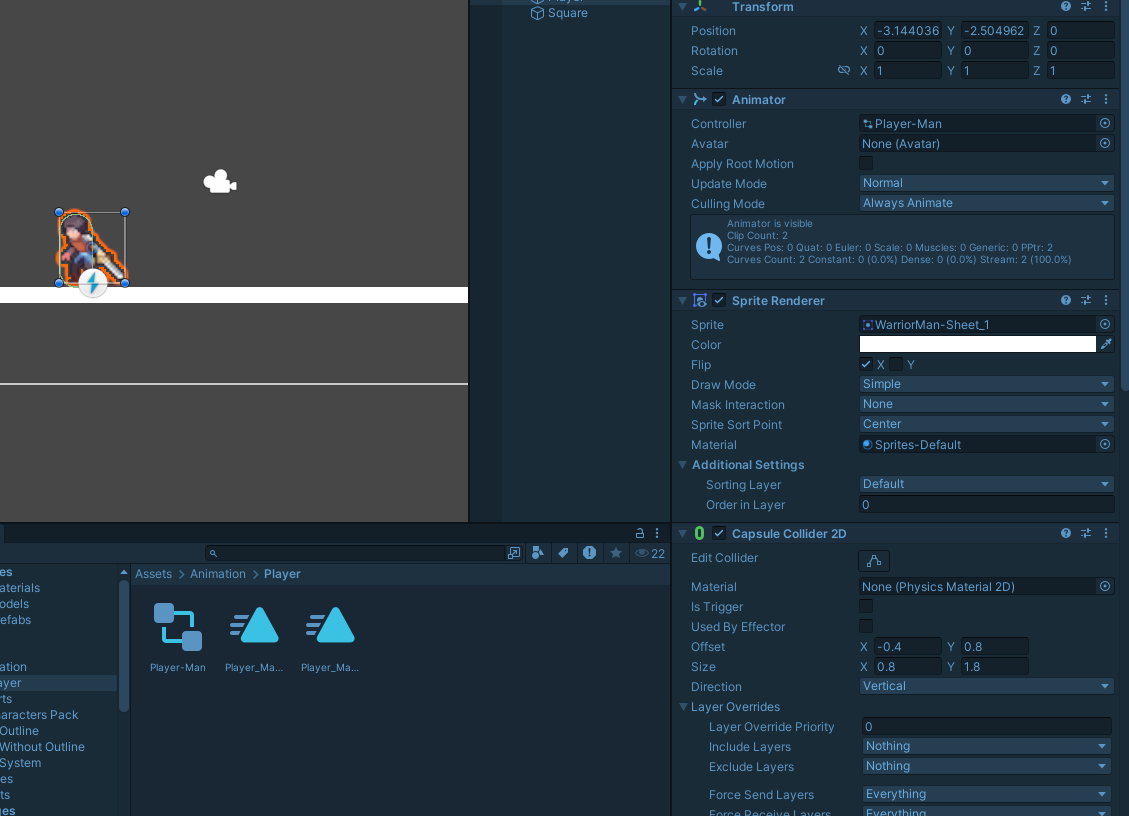Open the Project window more options menu

click(x=657, y=533)
